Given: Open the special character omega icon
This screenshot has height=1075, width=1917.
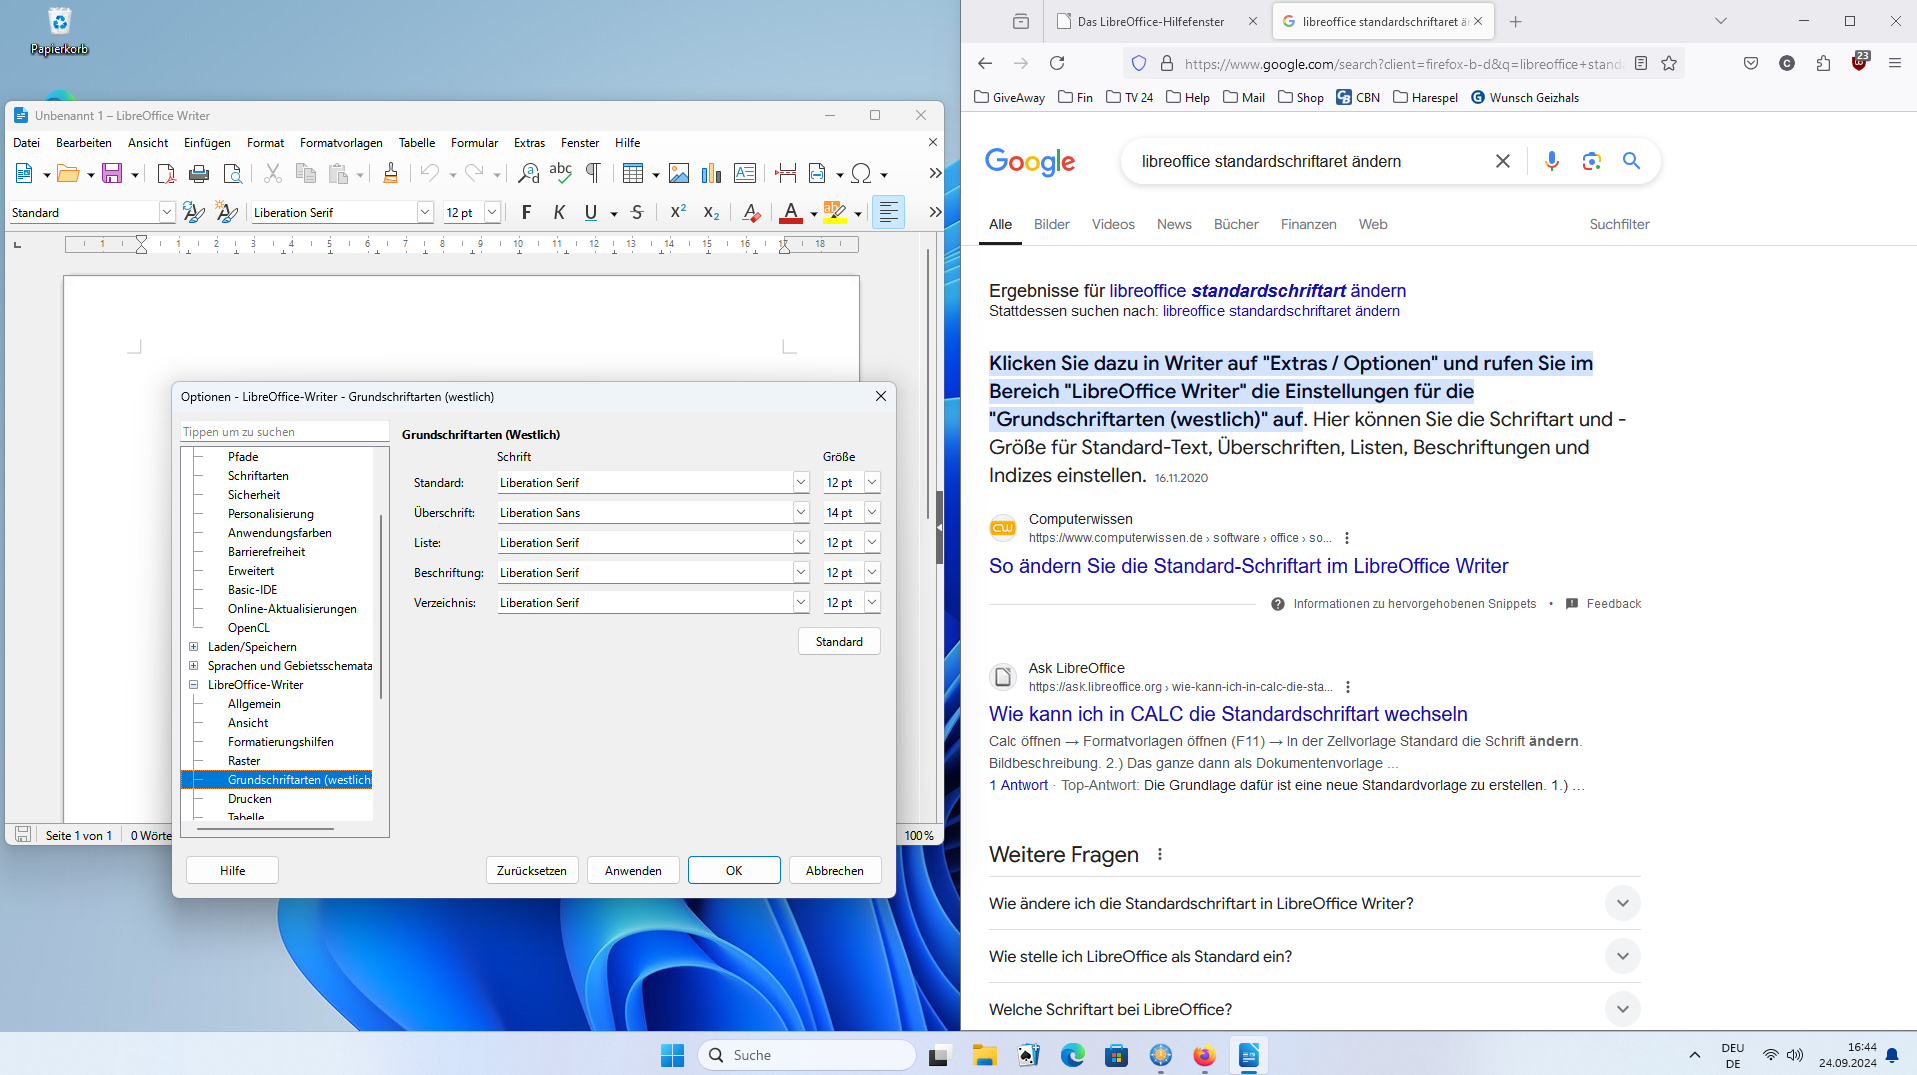Looking at the screenshot, I should pyautogui.click(x=861, y=174).
